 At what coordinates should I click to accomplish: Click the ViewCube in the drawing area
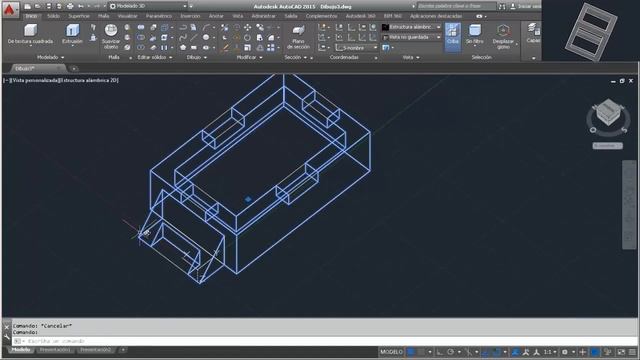(x=608, y=113)
